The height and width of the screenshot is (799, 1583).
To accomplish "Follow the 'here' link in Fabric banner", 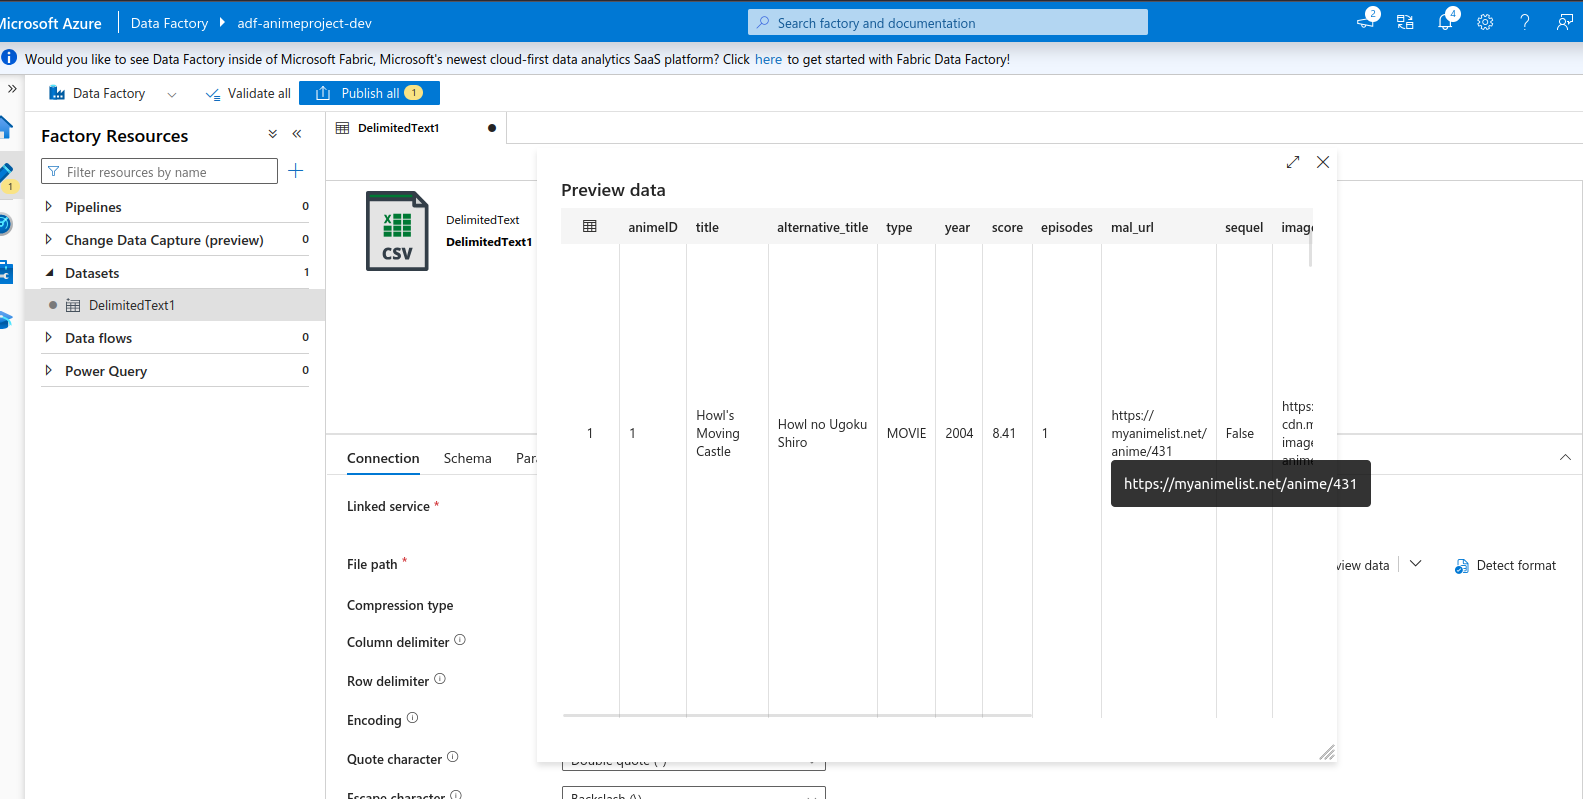I will pyautogui.click(x=768, y=59).
